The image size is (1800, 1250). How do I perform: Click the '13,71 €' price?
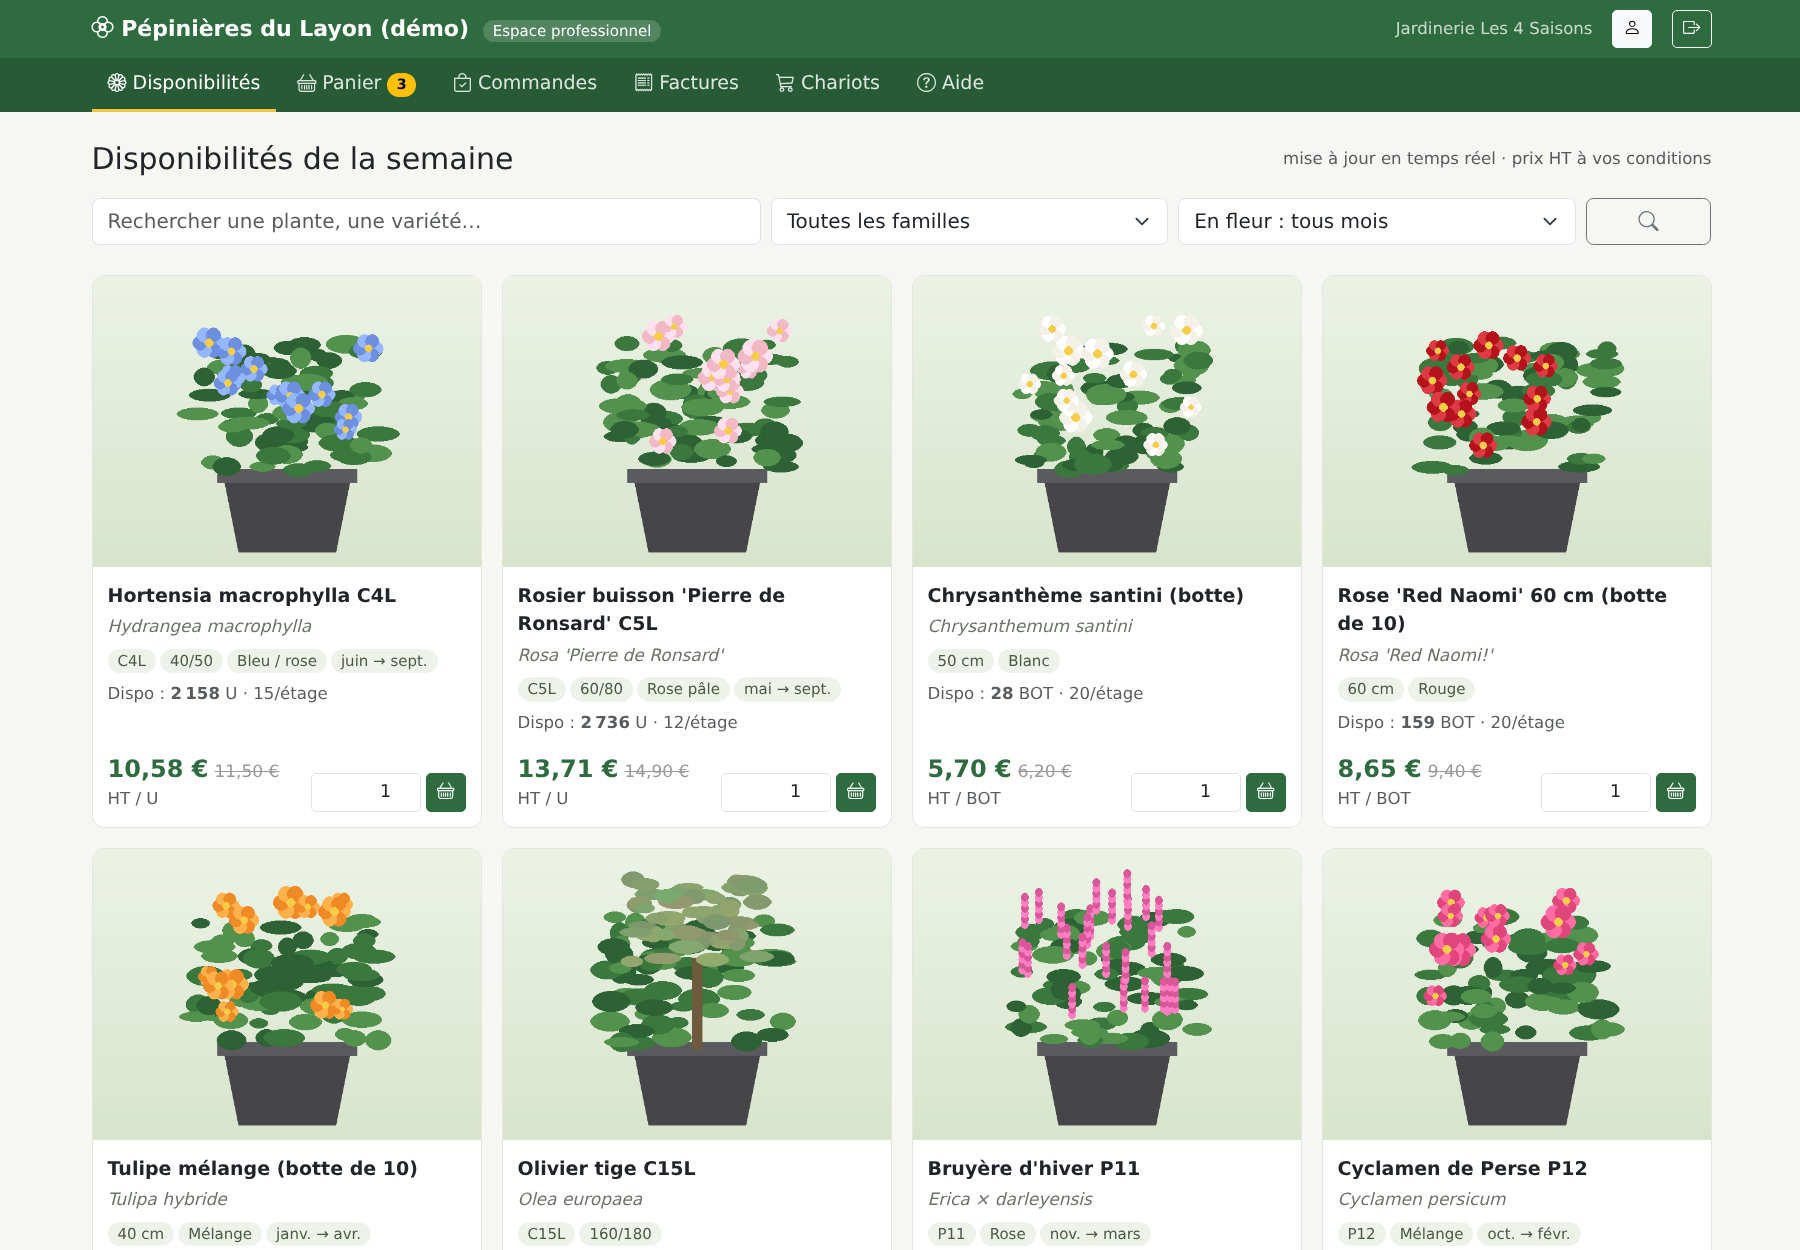click(568, 768)
